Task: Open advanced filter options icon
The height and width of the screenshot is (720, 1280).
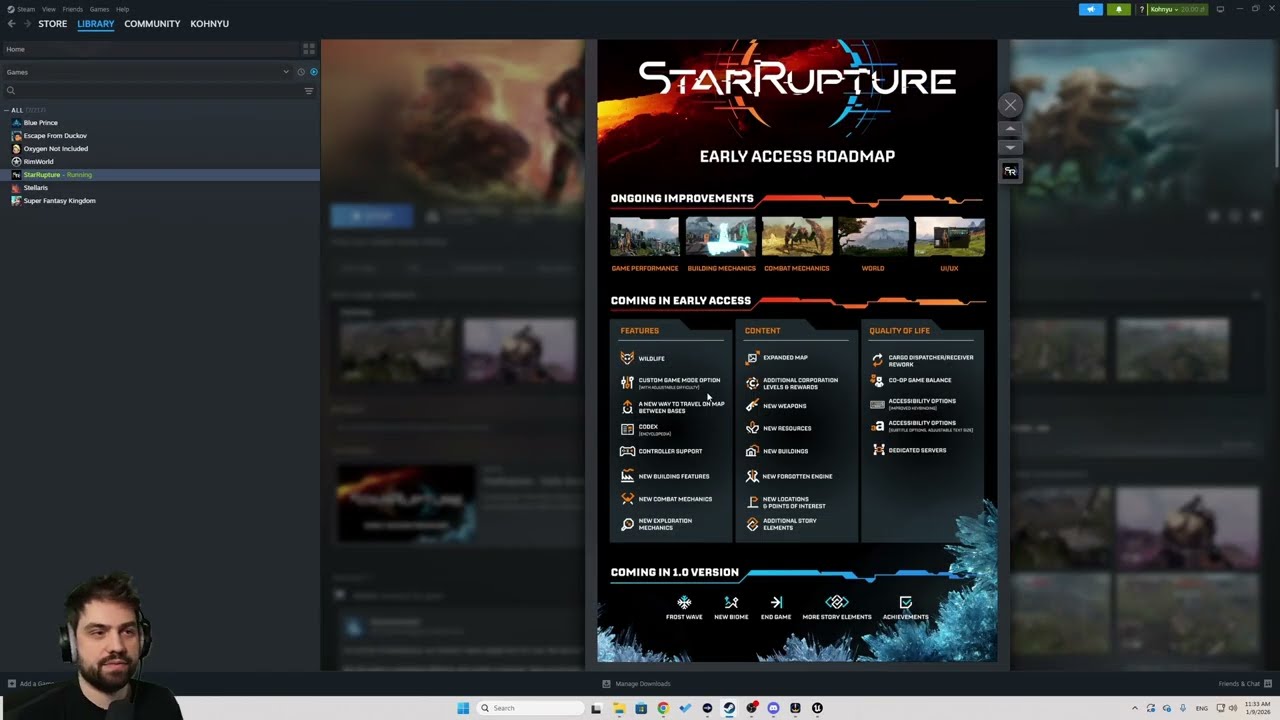Action: click(x=309, y=91)
